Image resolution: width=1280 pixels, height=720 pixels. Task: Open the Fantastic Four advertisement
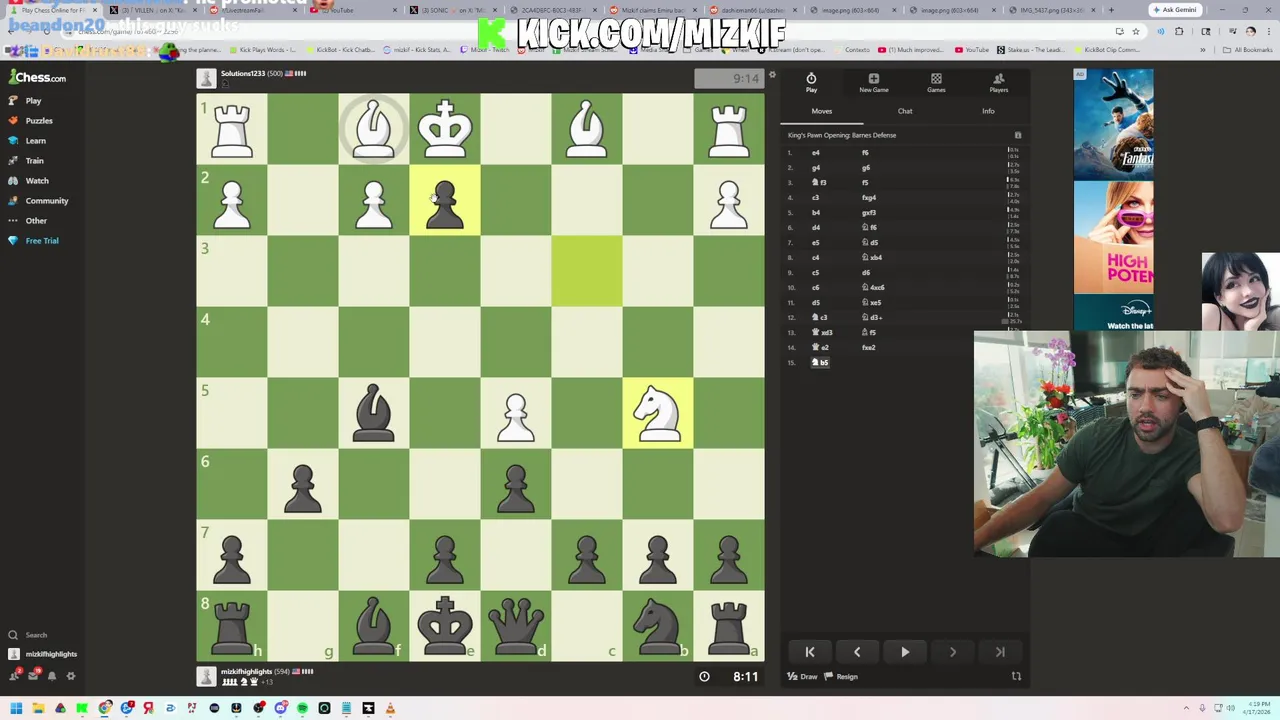pyautogui.click(x=1113, y=125)
